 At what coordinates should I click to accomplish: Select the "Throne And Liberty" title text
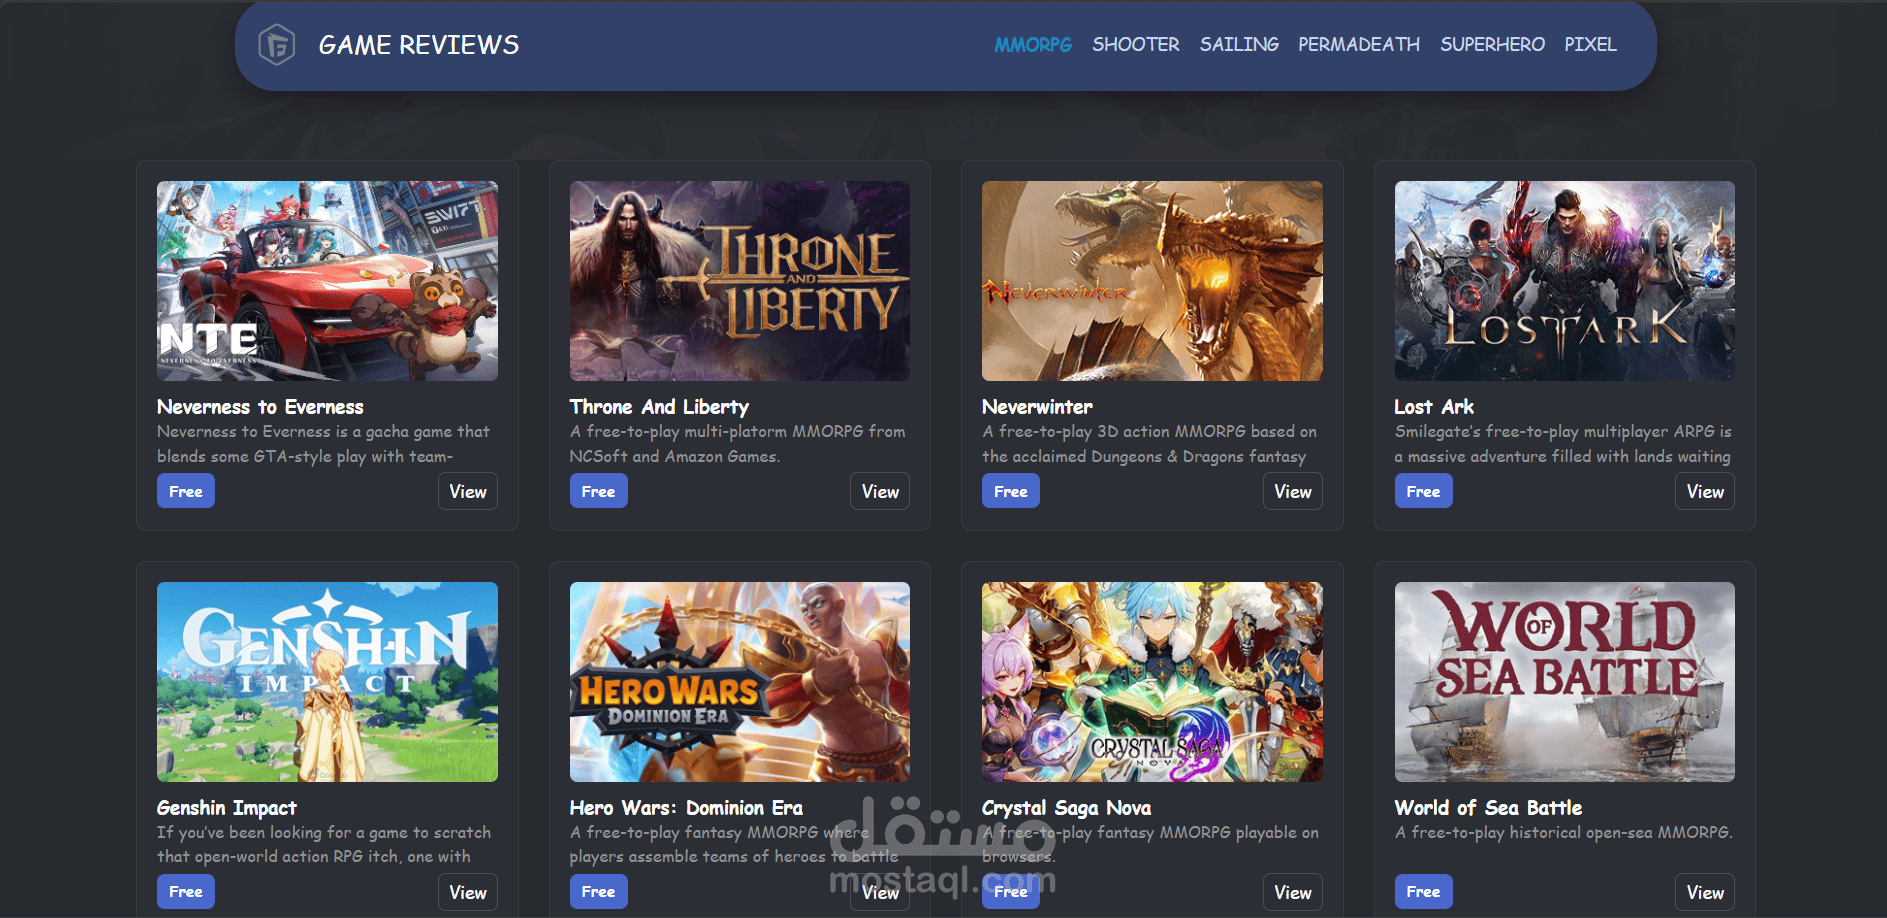pyautogui.click(x=659, y=407)
